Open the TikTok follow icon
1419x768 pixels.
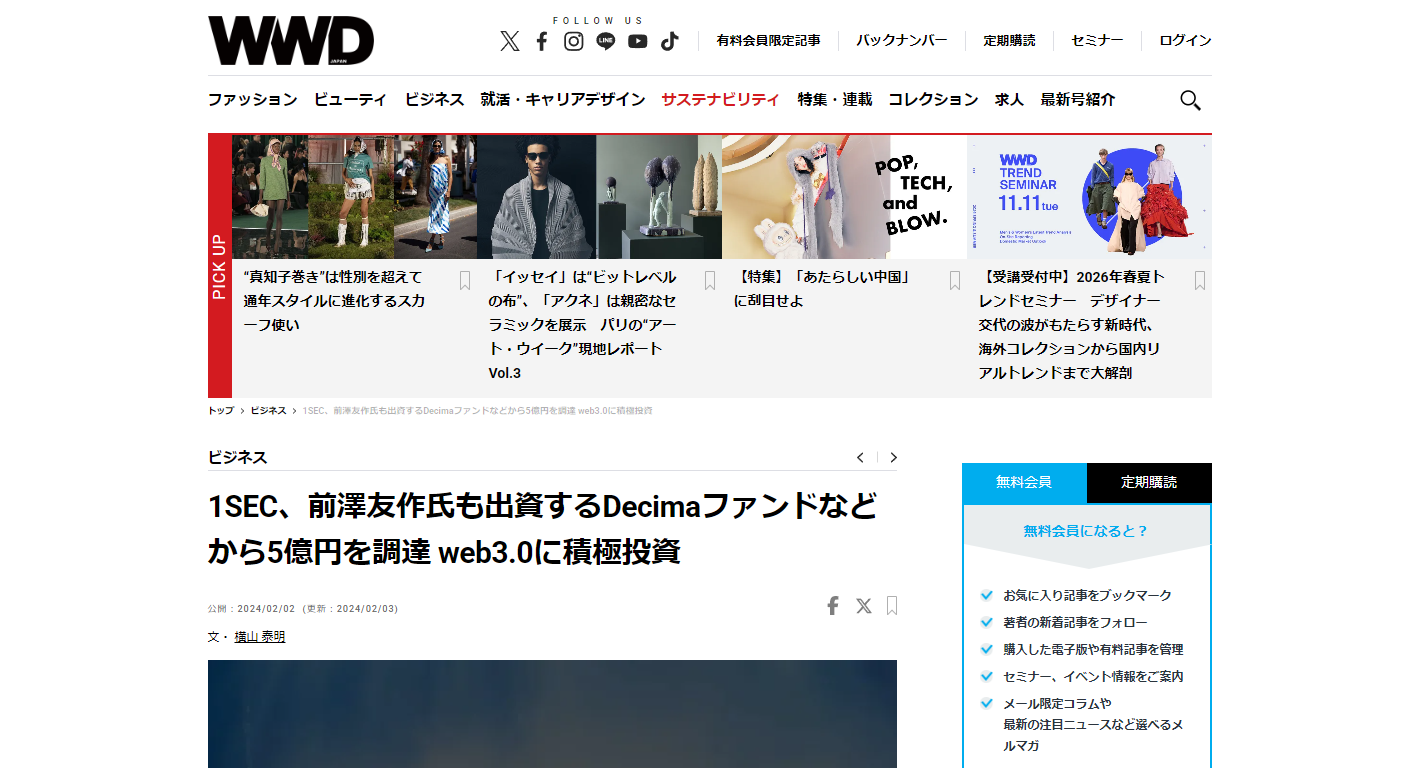pos(669,41)
